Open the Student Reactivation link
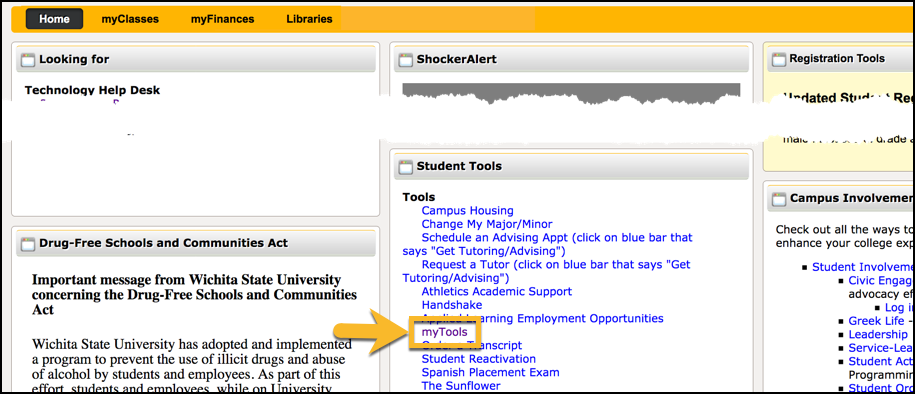 point(479,359)
